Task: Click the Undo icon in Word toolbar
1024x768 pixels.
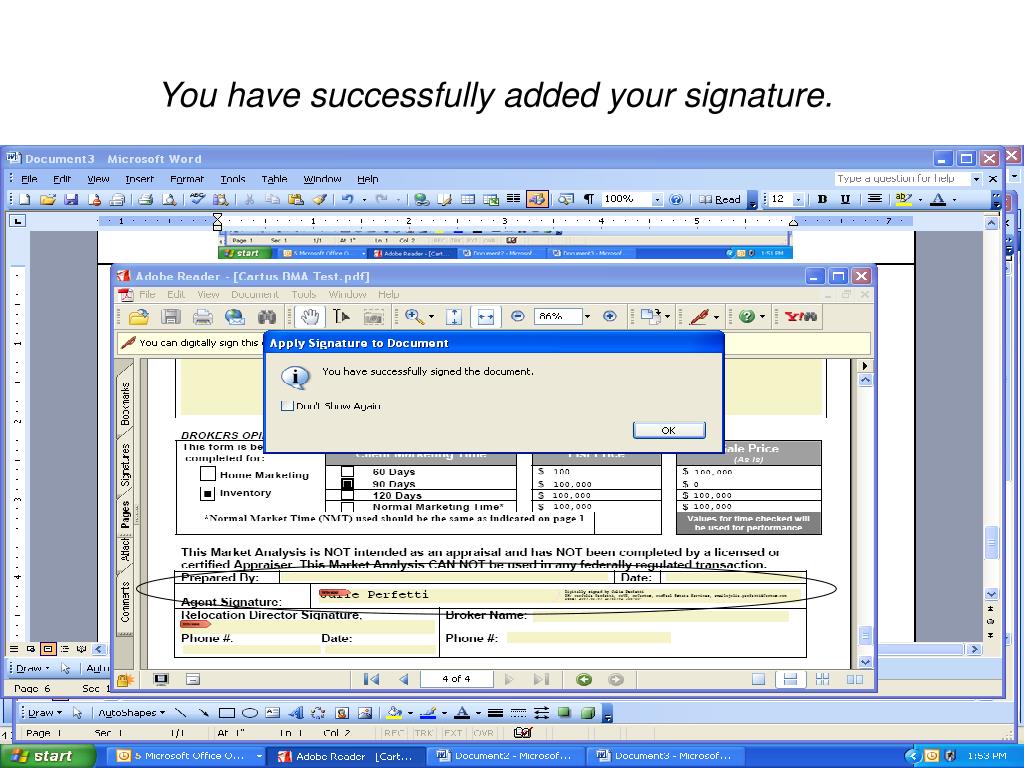Action: click(x=347, y=199)
